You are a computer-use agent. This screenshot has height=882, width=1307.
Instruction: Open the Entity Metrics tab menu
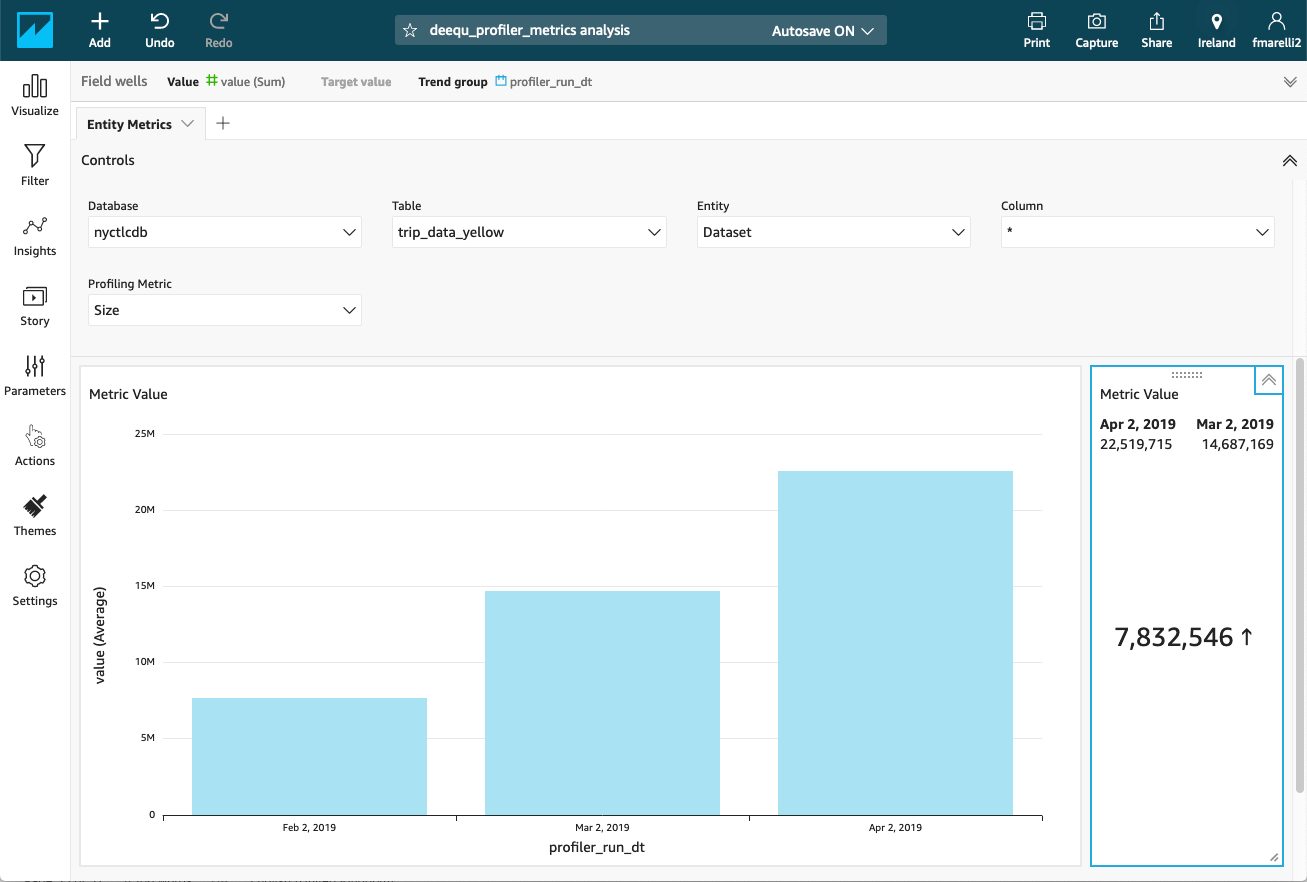(x=188, y=124)
